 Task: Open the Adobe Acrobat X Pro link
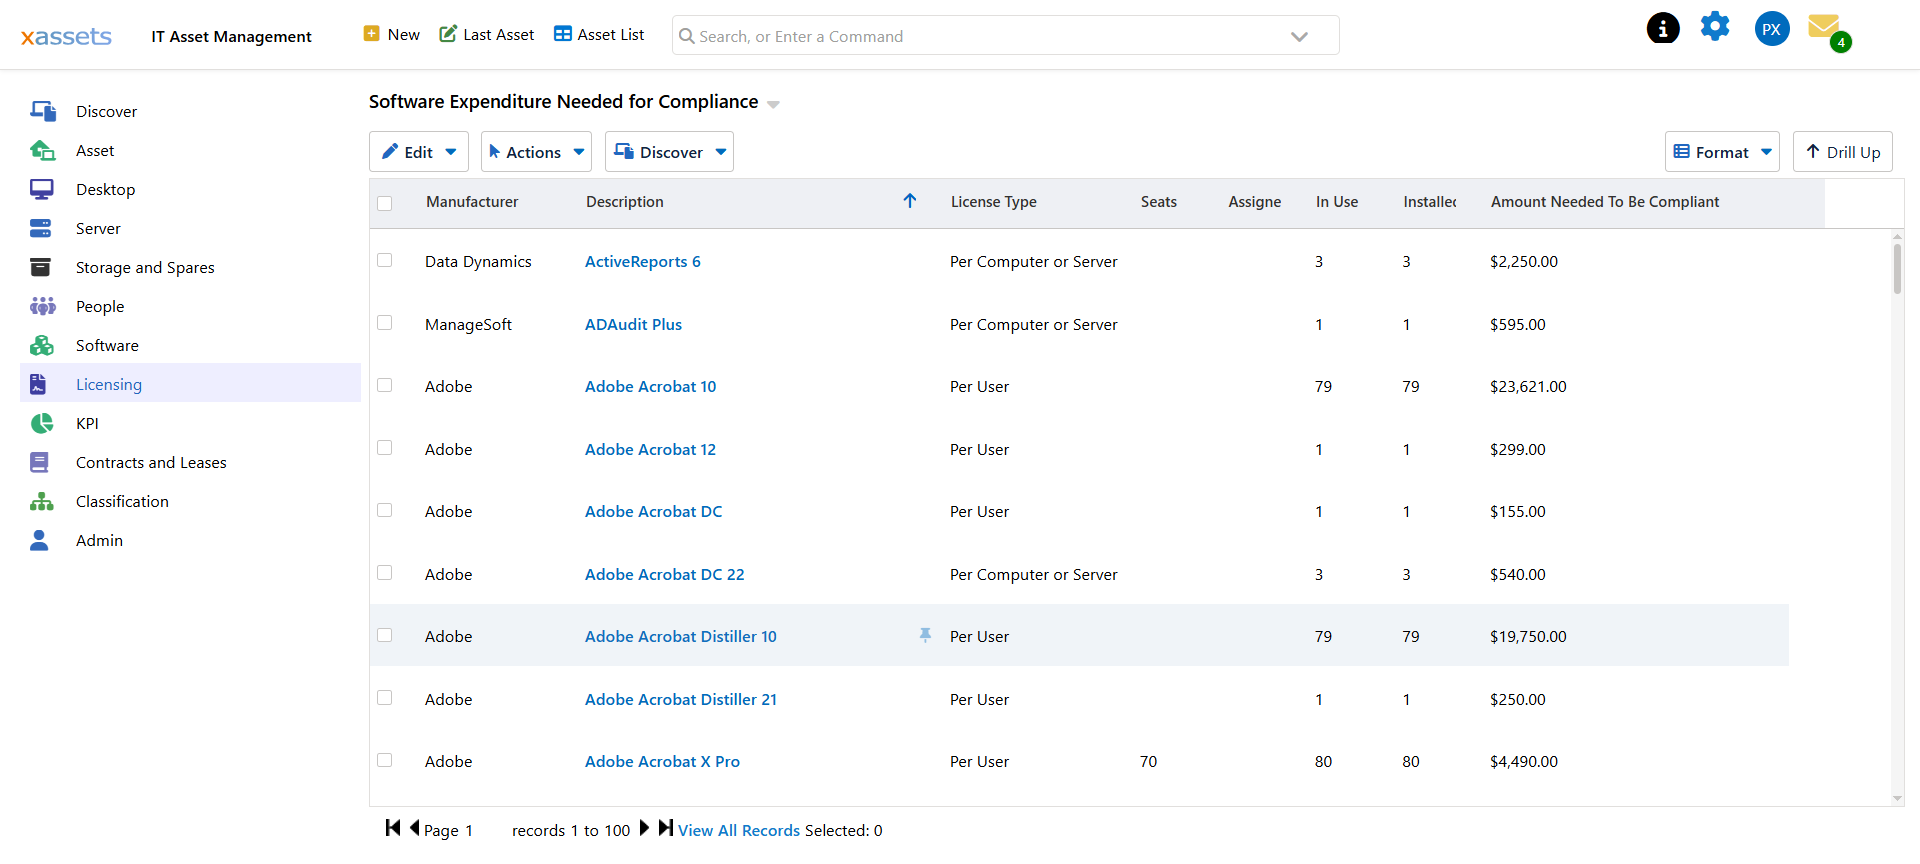coord(663,761)
